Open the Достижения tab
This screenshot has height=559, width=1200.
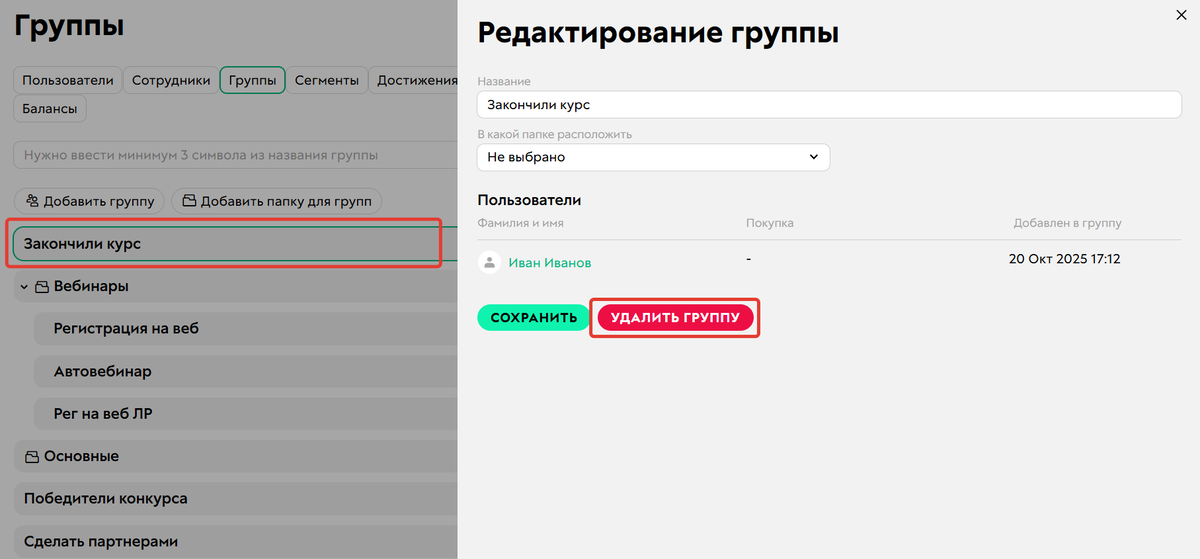coord(414,81)
